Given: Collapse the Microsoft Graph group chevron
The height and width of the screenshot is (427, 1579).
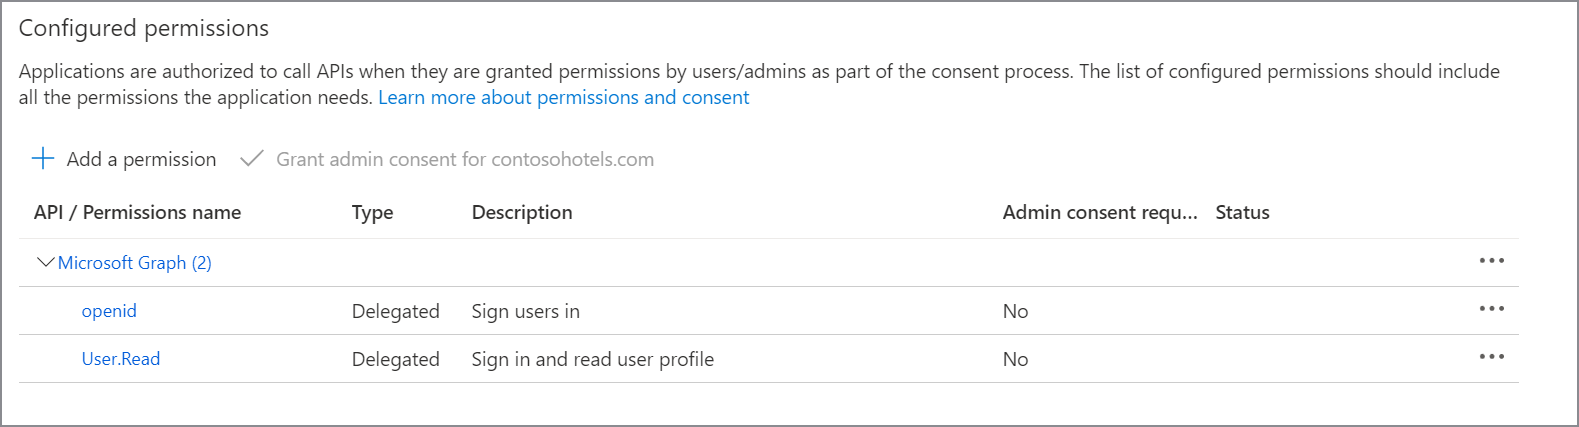Looking at the screenshot, I should 45,262.
